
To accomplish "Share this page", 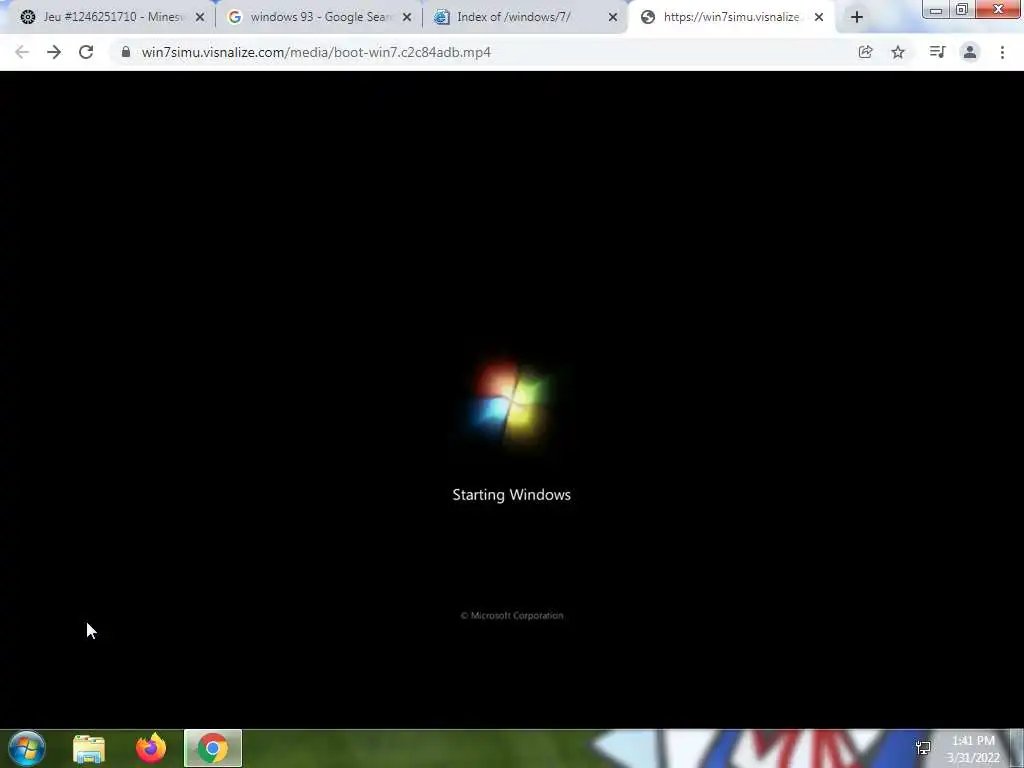I will coord(865,52).
